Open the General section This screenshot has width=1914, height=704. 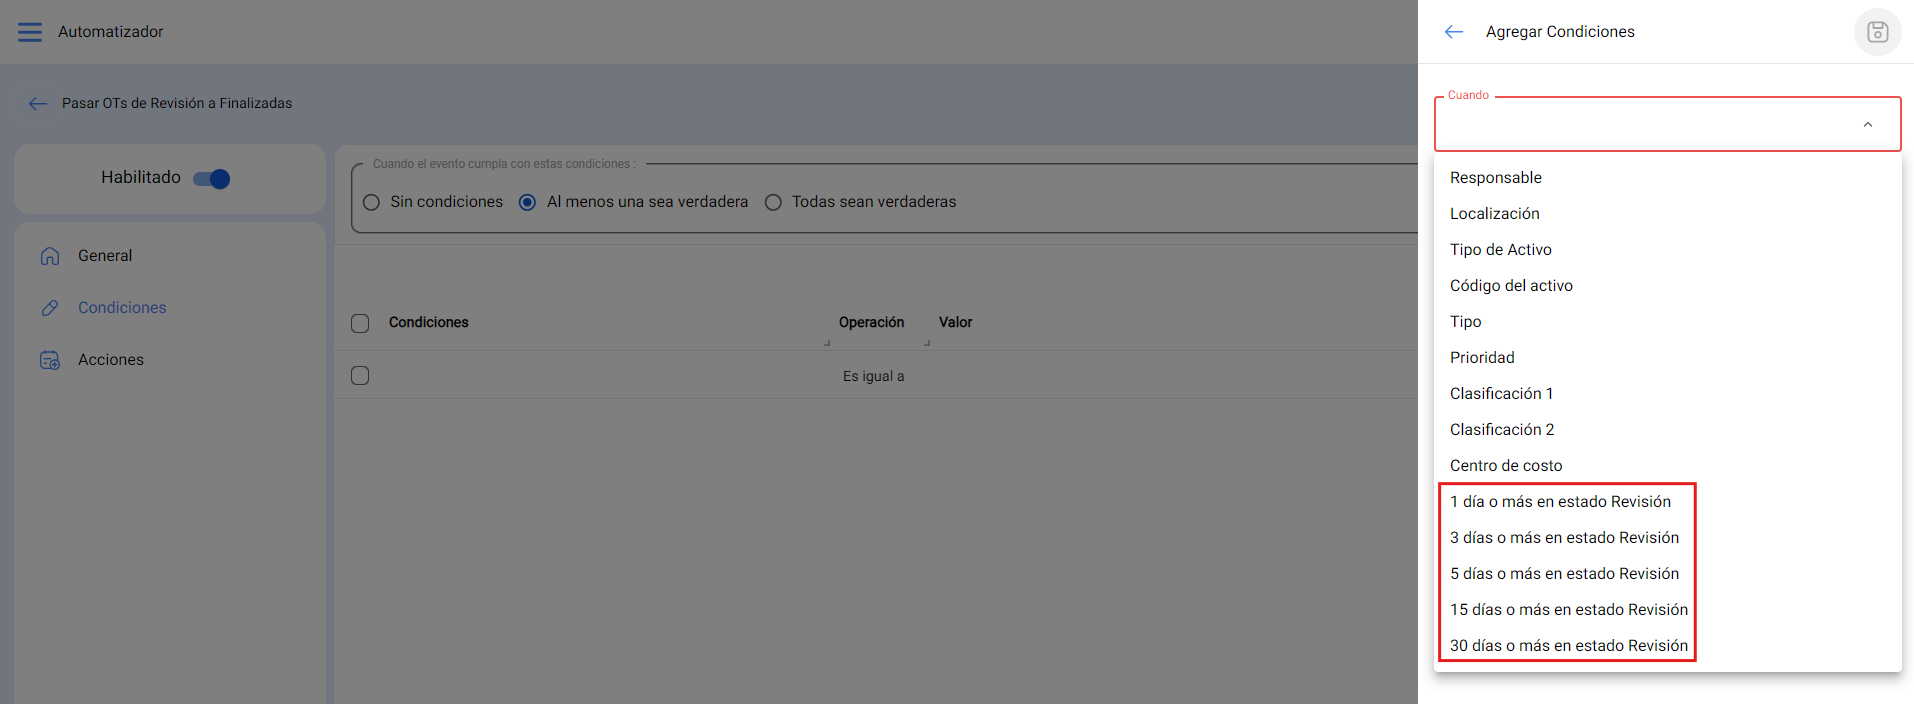[x=105, y=256]
